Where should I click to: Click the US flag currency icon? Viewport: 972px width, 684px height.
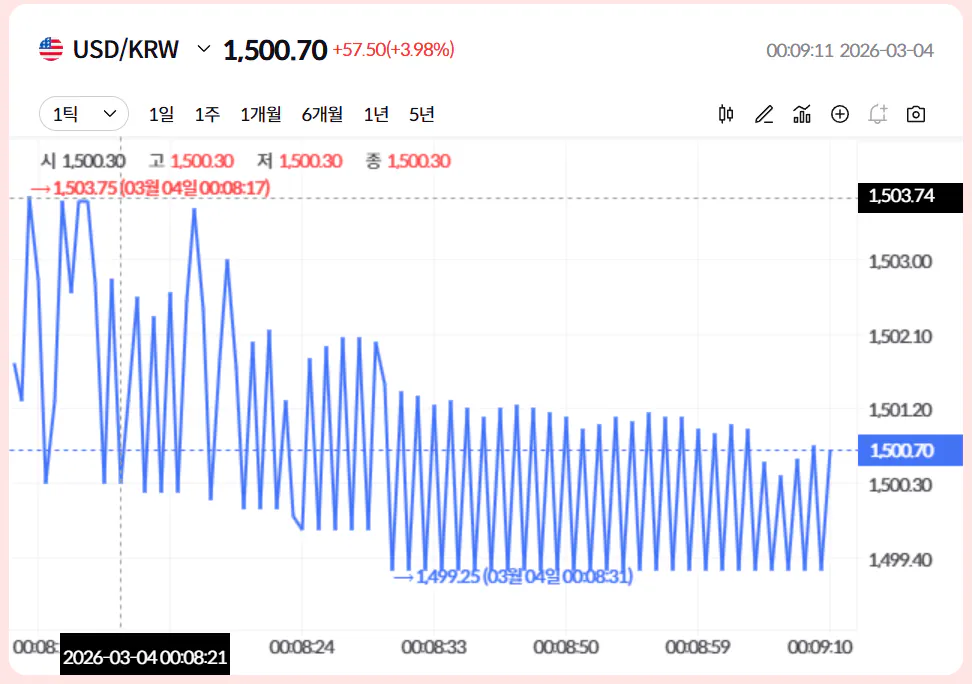coord(51,49)
